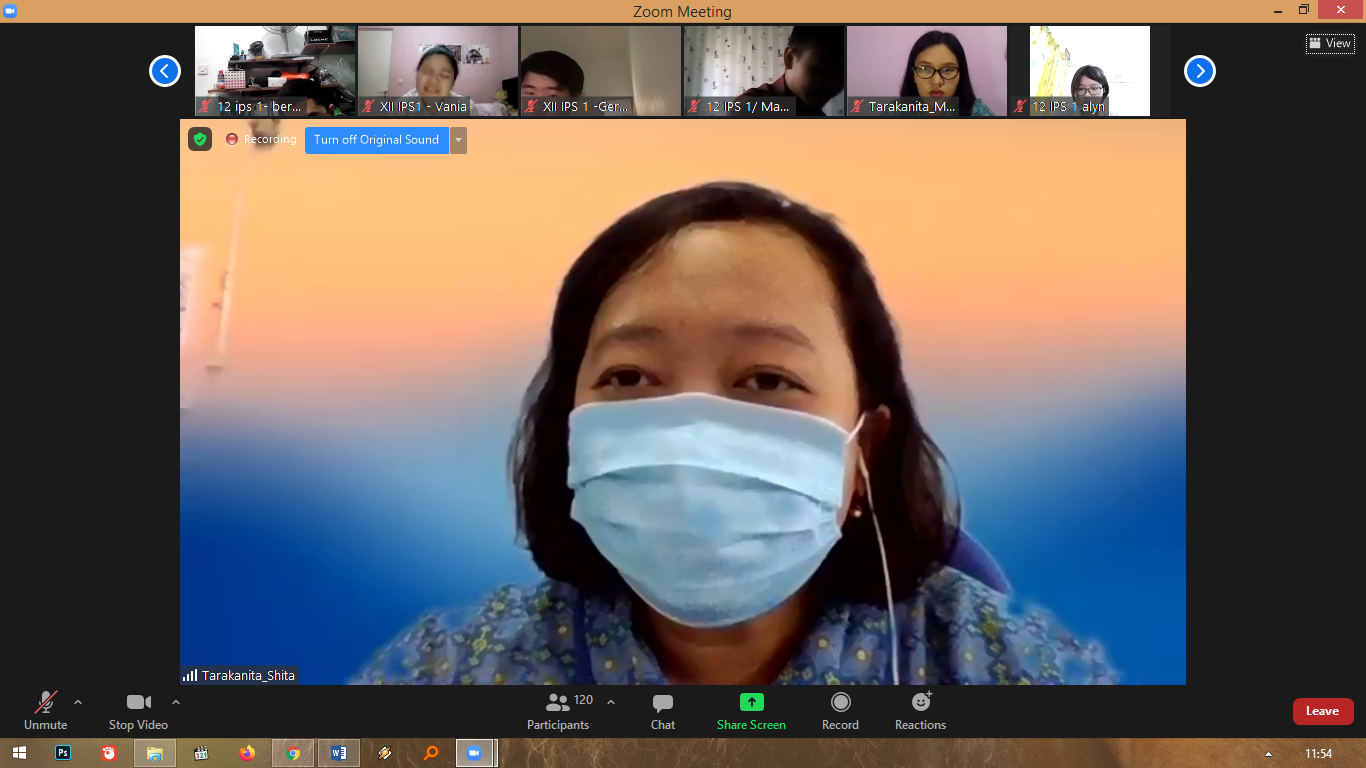Open the Windows Start menu

[x=19, y=753]
